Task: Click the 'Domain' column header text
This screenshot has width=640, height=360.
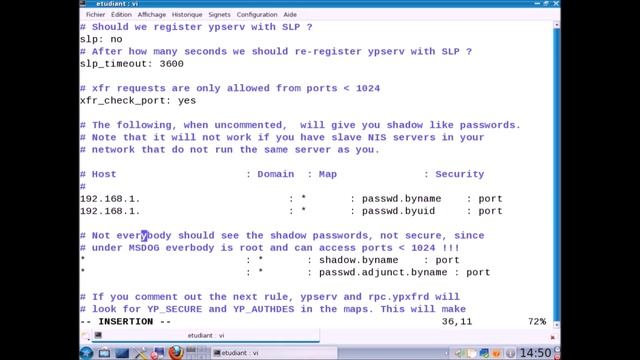Action: [276, 174]
